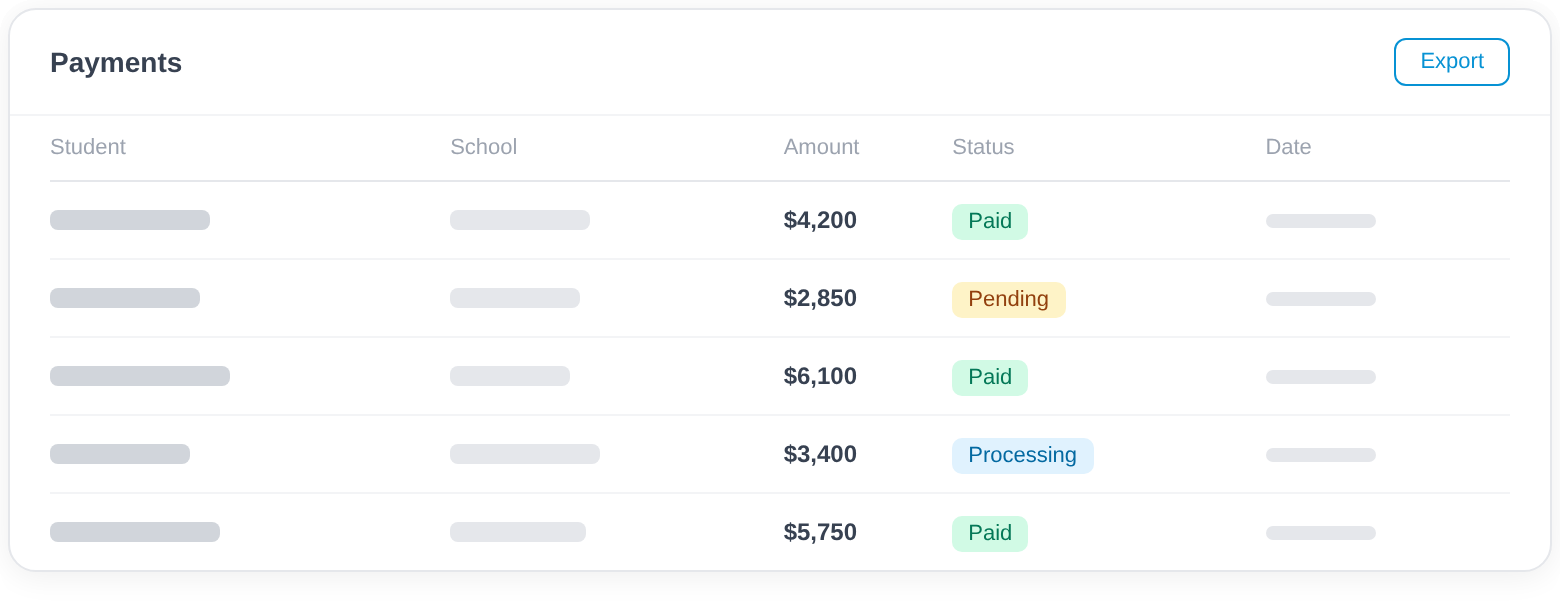Click the Paid badge on the $6,100 row
Image resolution: width=1560 pixels, height=601 pixels.
[x=989, y=377]
